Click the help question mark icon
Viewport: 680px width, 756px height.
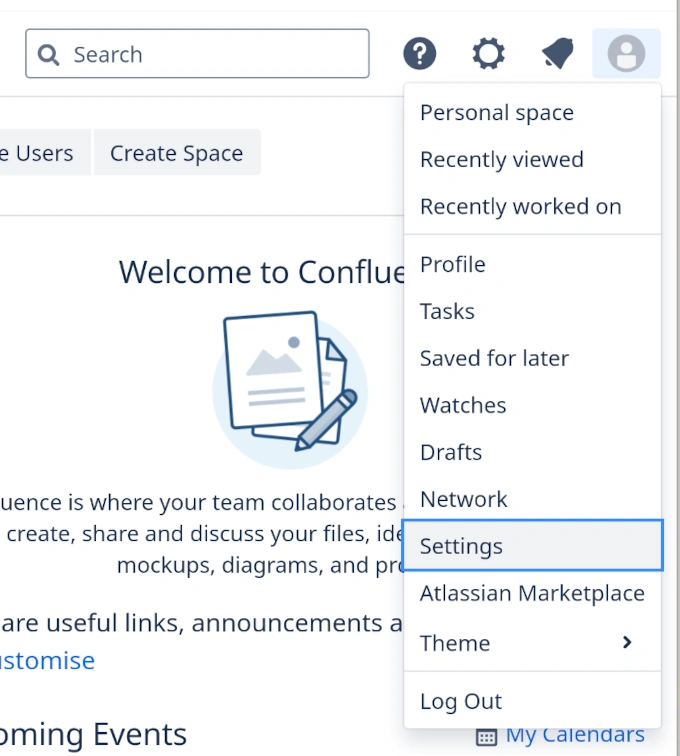tap(420, 54)
